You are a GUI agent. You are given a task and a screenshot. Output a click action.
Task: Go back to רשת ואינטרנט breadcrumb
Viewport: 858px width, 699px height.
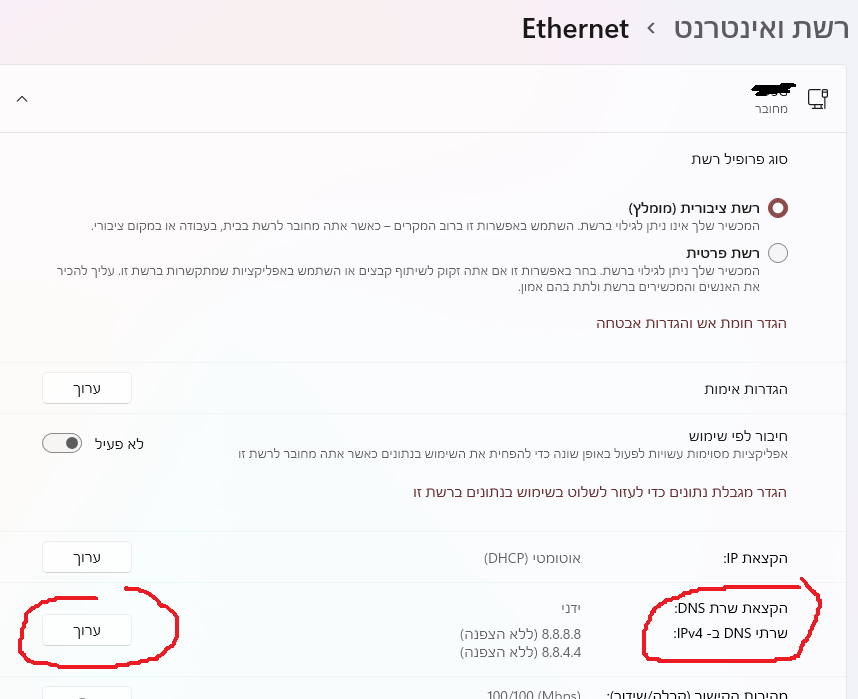click(758, 28)
